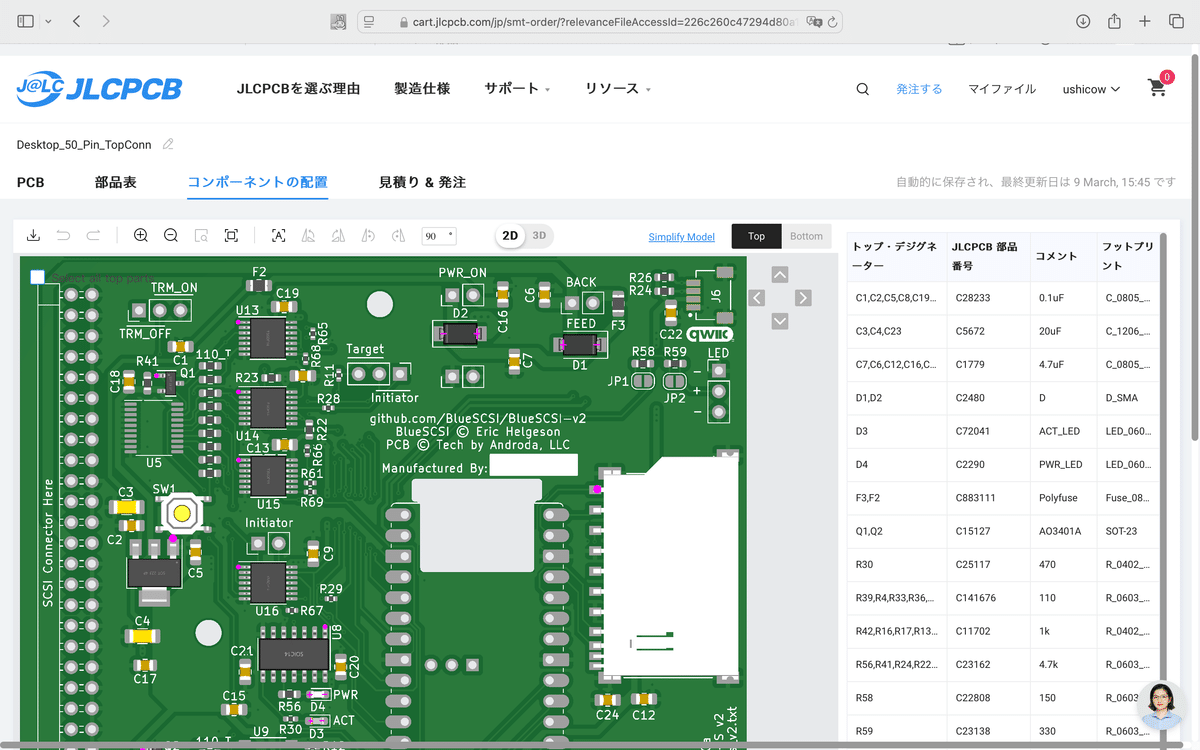
Task: Open the chat support avatar
Action: (1163, 706)
